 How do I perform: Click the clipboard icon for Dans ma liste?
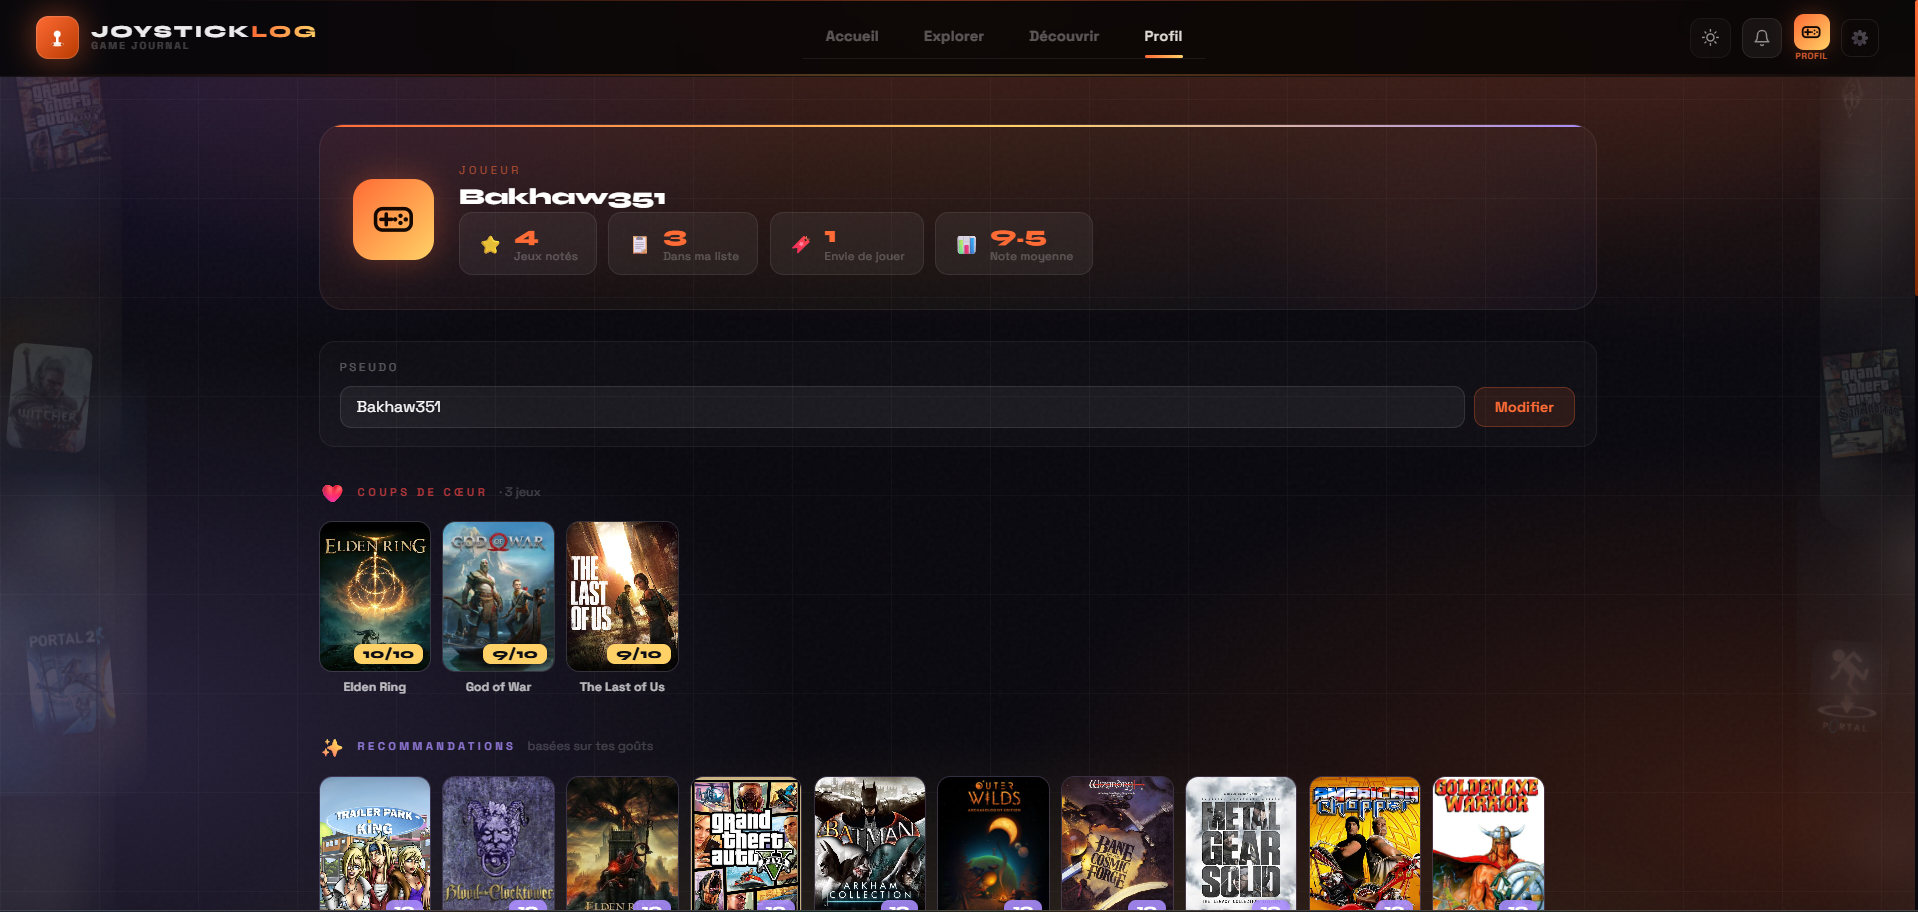point(640,245)
